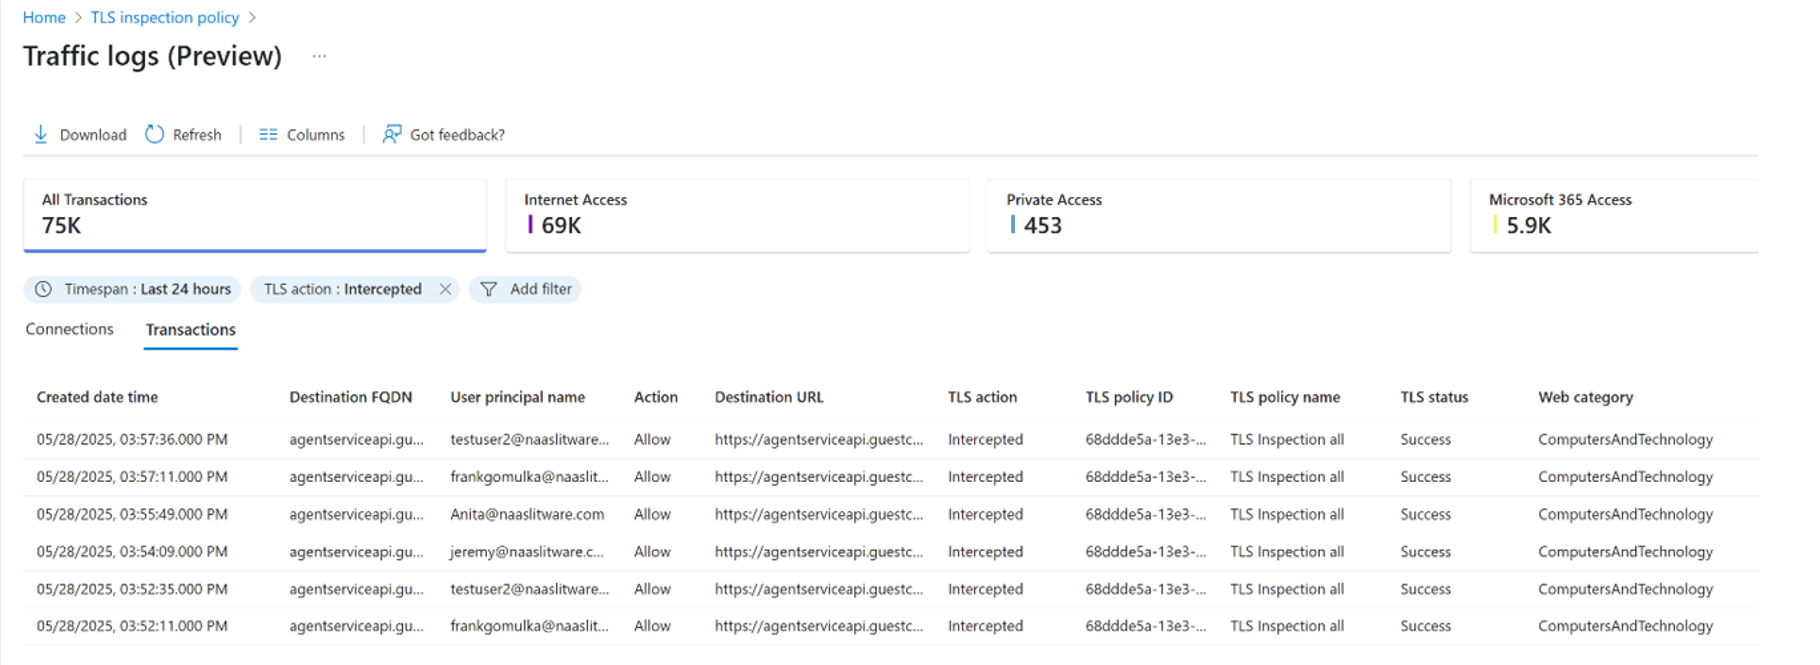This screenshot has width=1820, height=665.
Task: Select the 03:57:36.000 PM log row timestamp
Action: coord(132,439)
